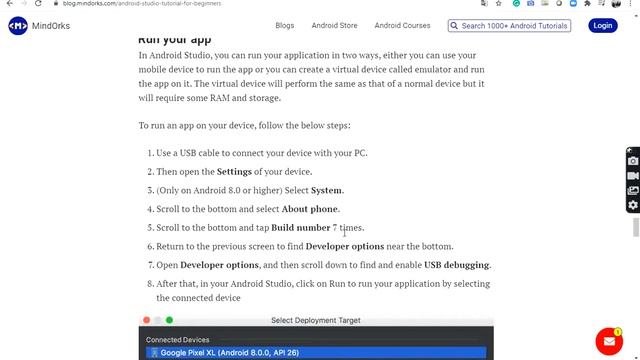This screenshot has width=640, height=360.
Task: Click the browser back arrow
Action: 10,3
